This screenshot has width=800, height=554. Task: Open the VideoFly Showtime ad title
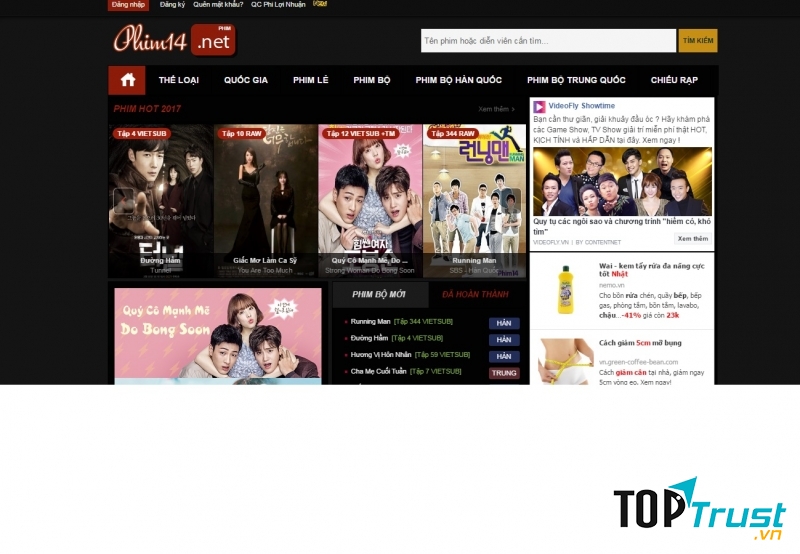582,106
